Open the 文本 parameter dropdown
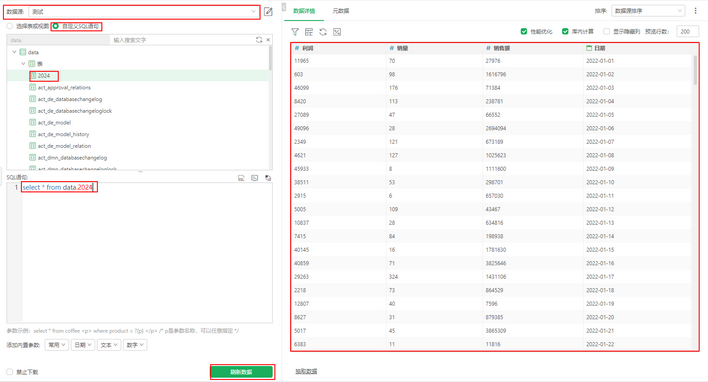Viewport: 708px width, 382px height. [109, 345]
